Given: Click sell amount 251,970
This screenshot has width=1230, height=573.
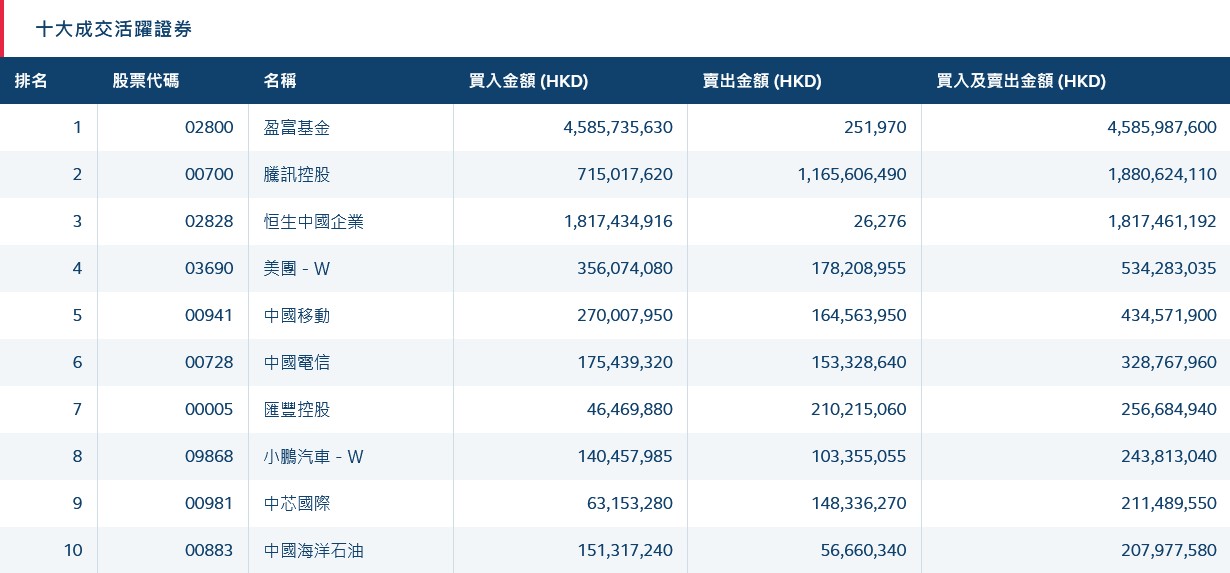Looking at the screenshot, I should coord(875,127).
